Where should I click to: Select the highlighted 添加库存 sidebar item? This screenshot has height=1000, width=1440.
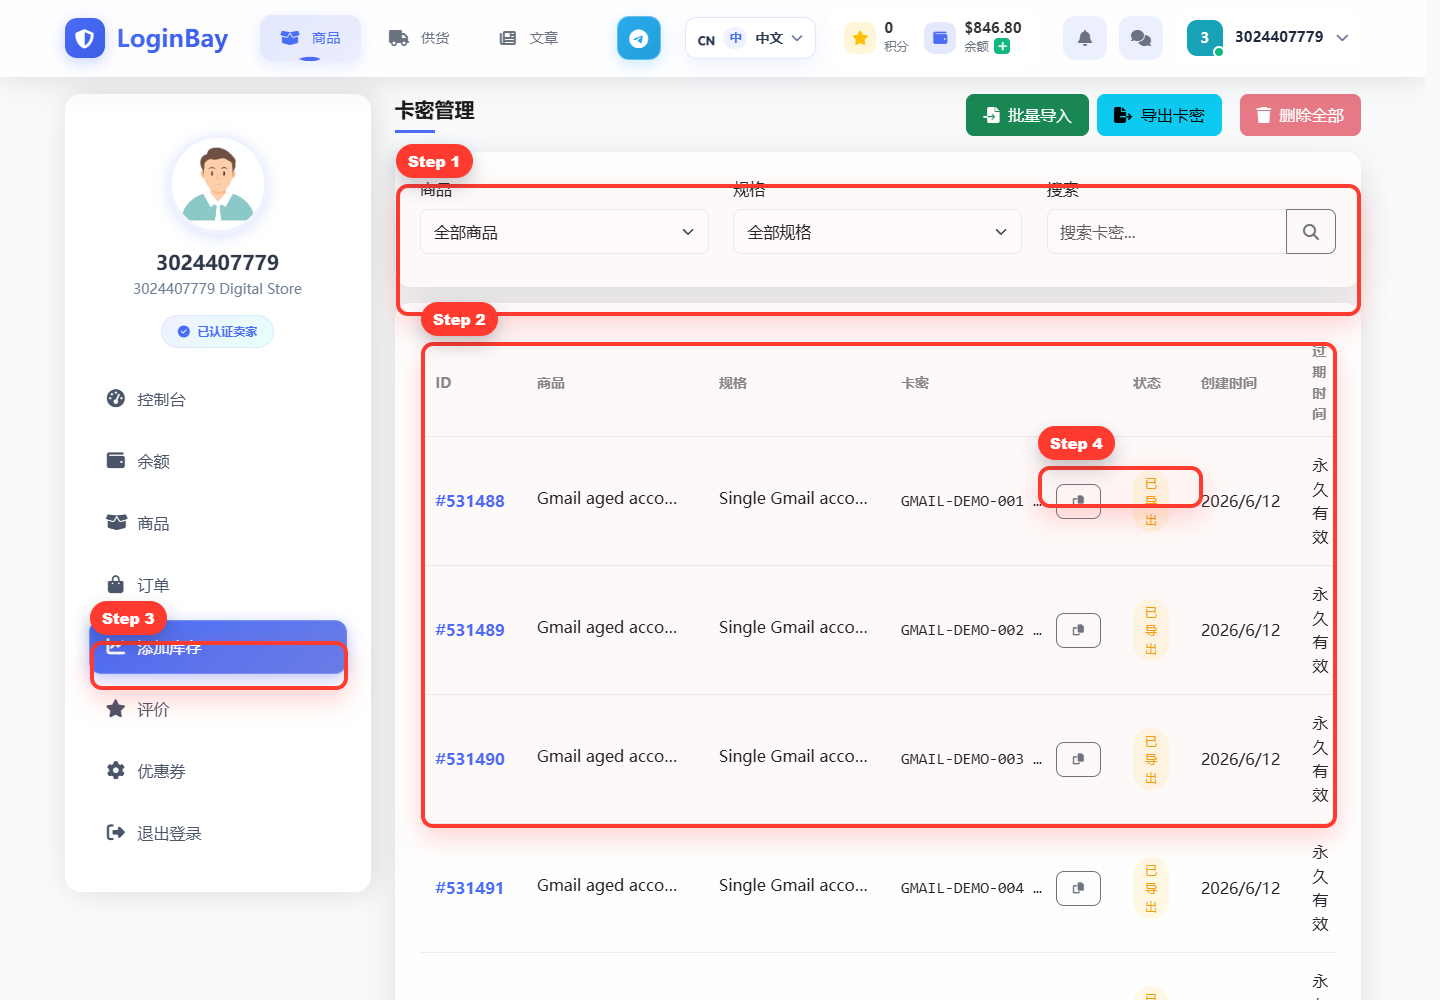218,647
